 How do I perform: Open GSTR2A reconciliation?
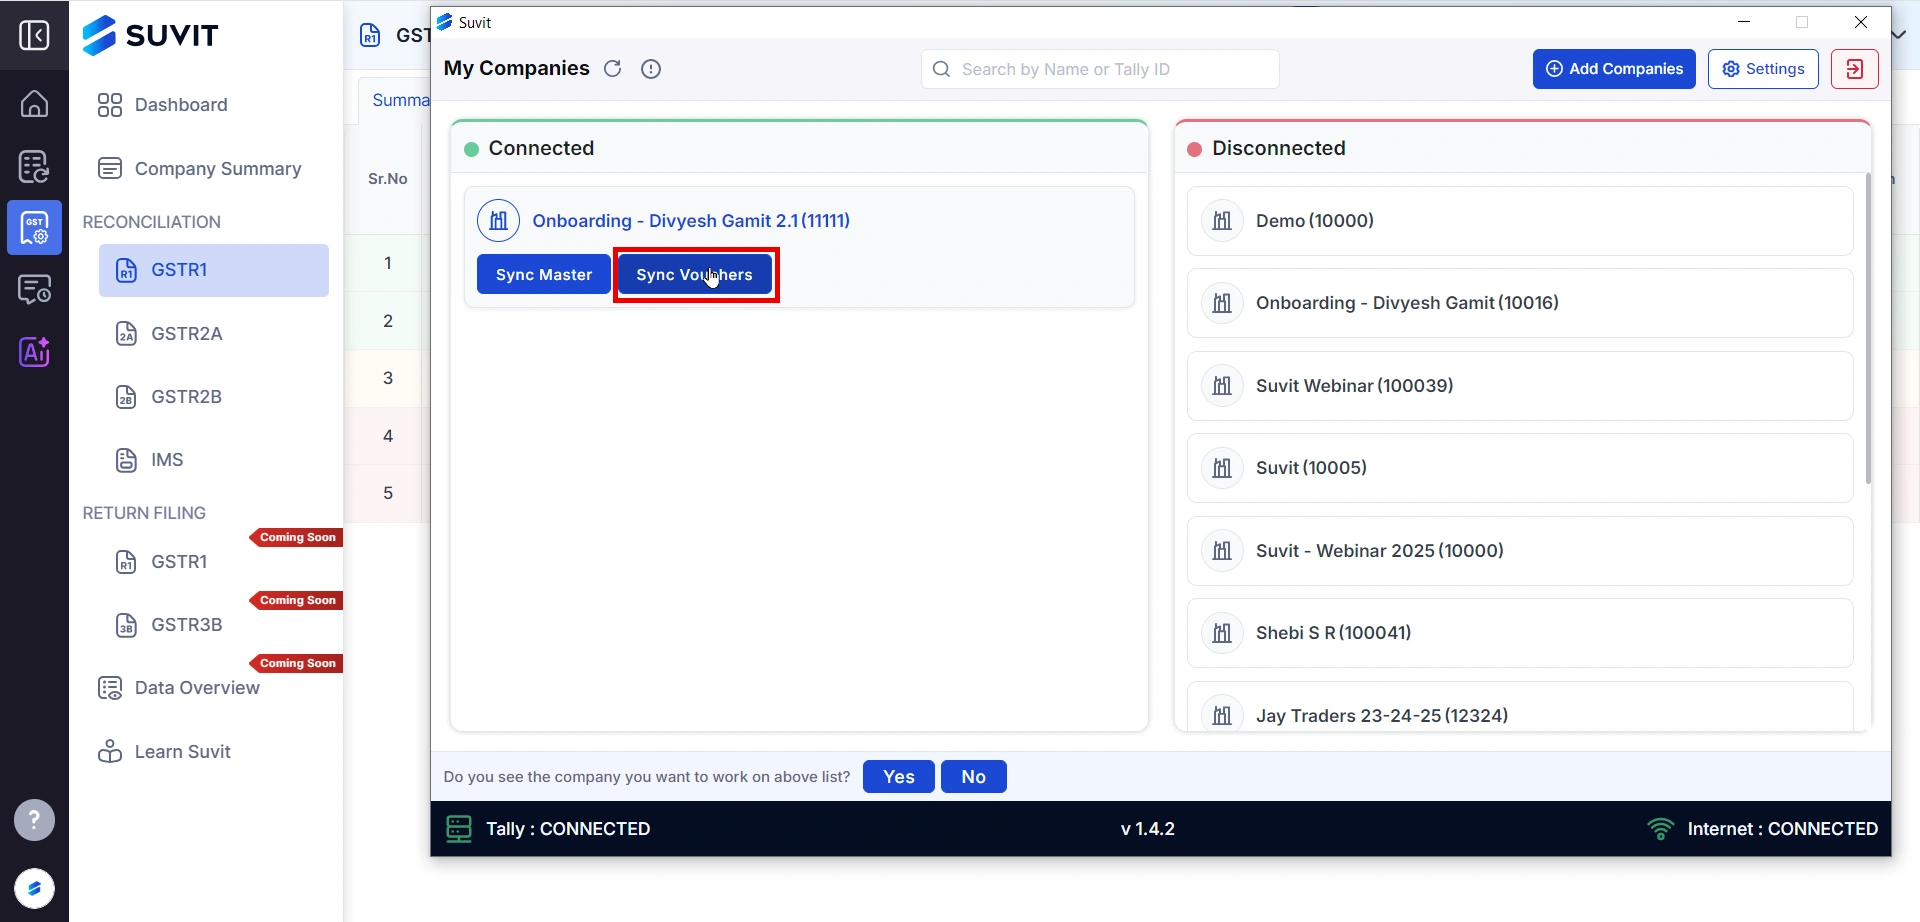(169, 334)
